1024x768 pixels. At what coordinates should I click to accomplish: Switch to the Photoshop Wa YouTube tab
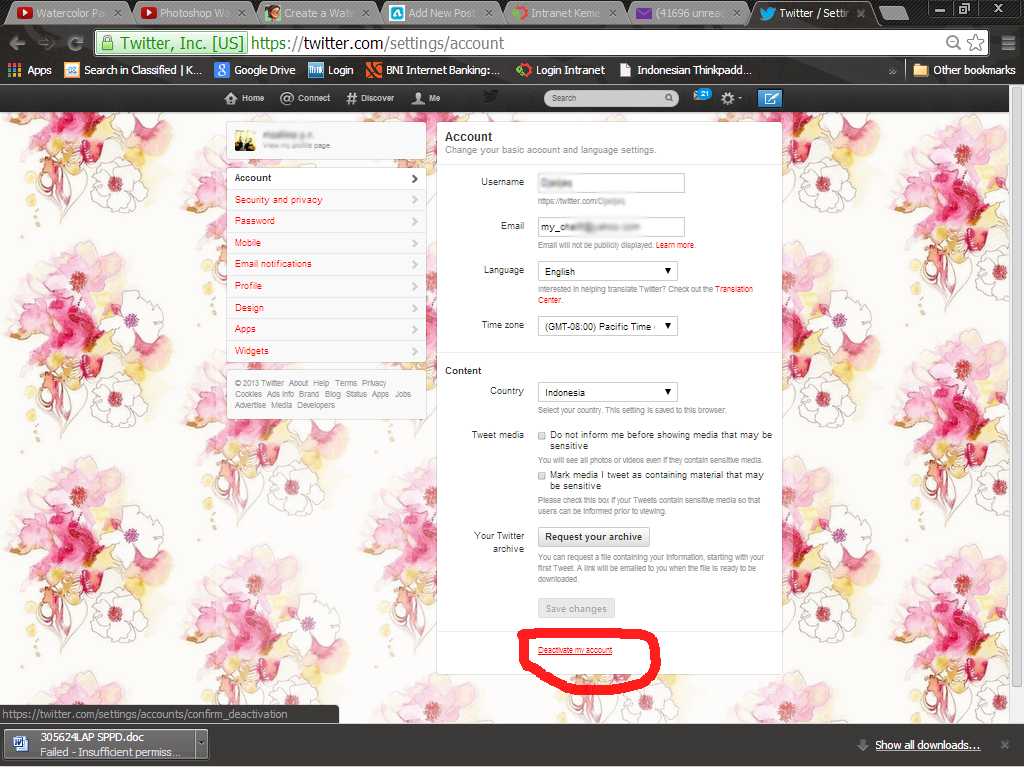pos(192,12)
